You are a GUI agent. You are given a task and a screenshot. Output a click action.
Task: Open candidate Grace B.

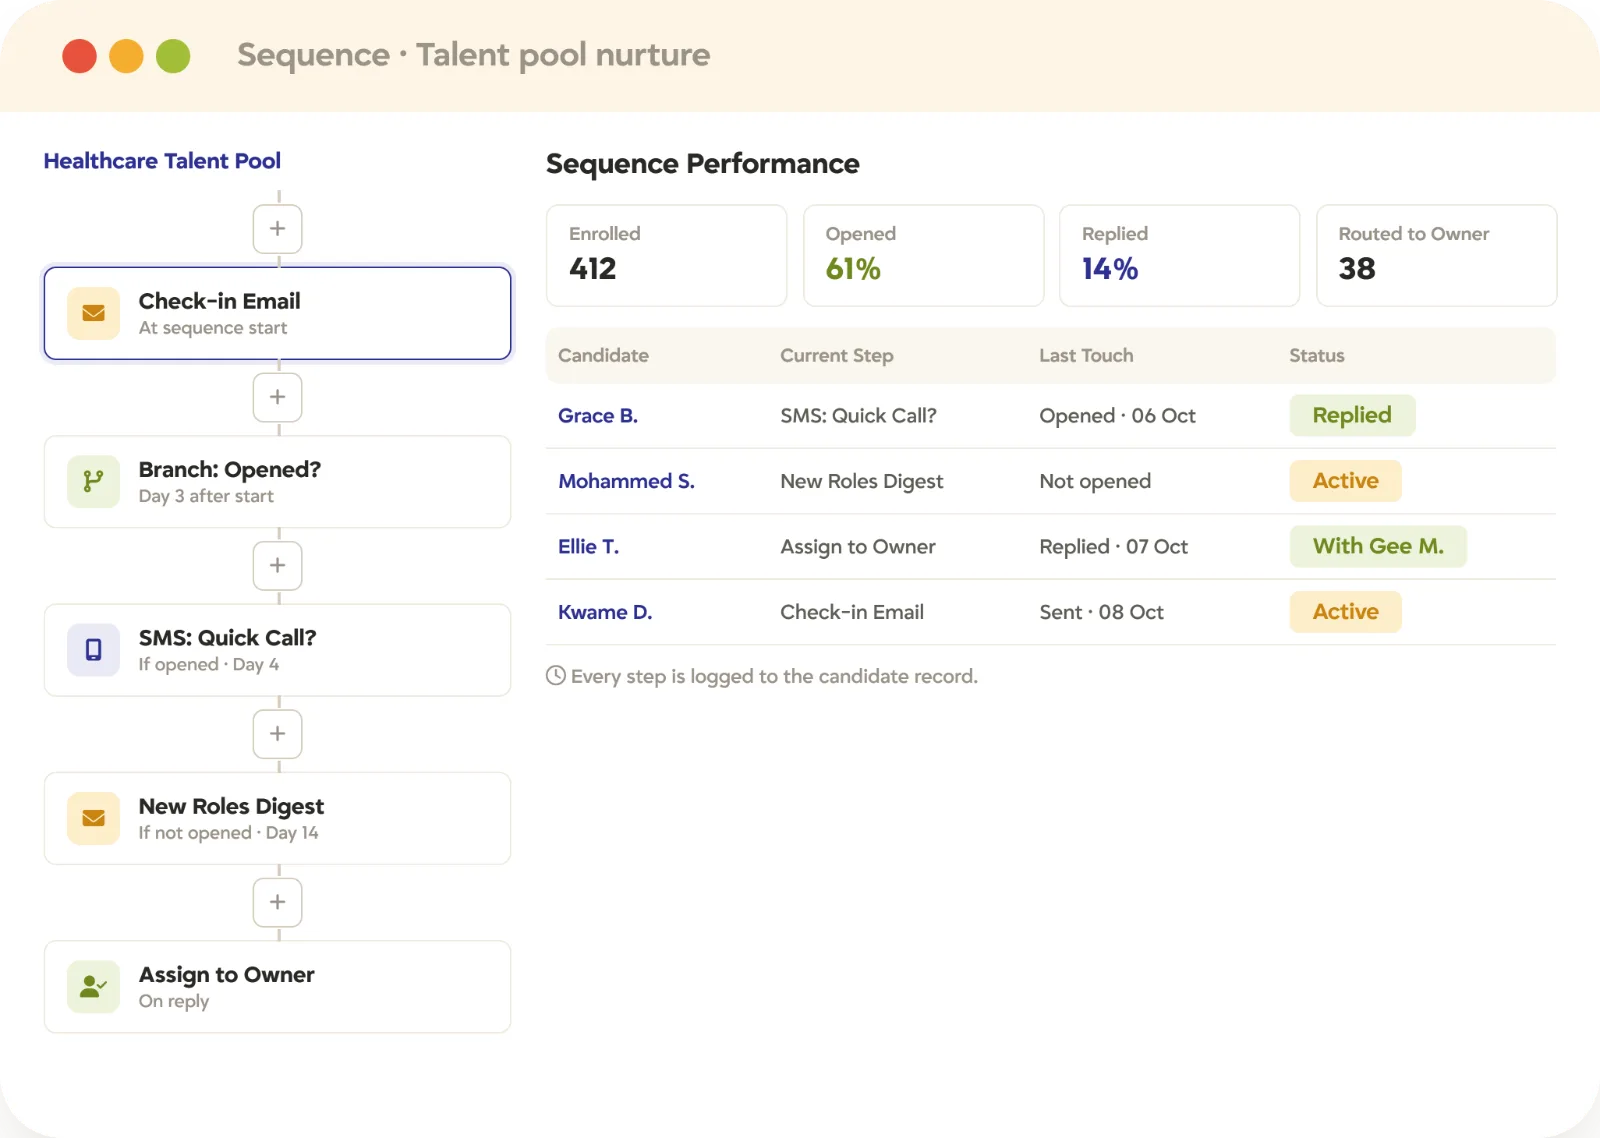[598, 416]
